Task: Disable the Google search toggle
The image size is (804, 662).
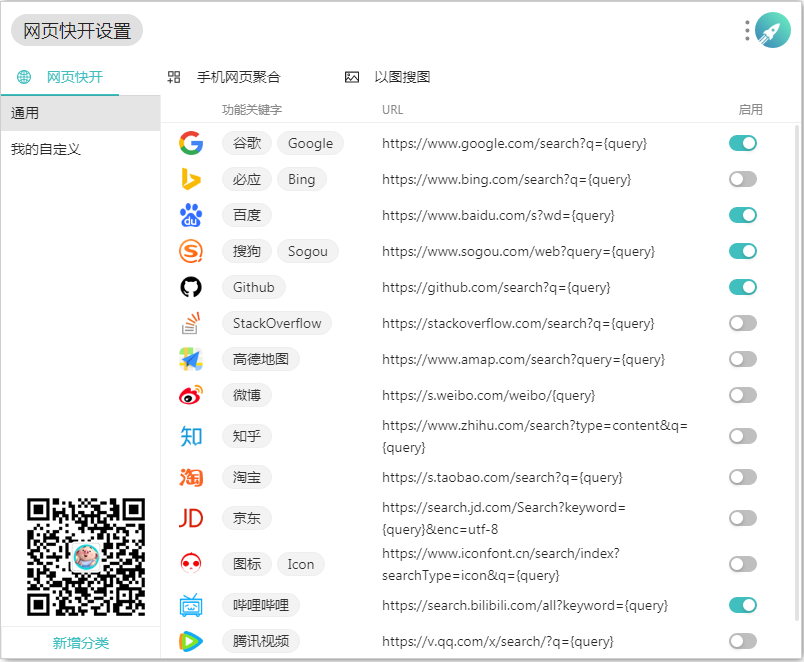Action: tap(742, 143)
